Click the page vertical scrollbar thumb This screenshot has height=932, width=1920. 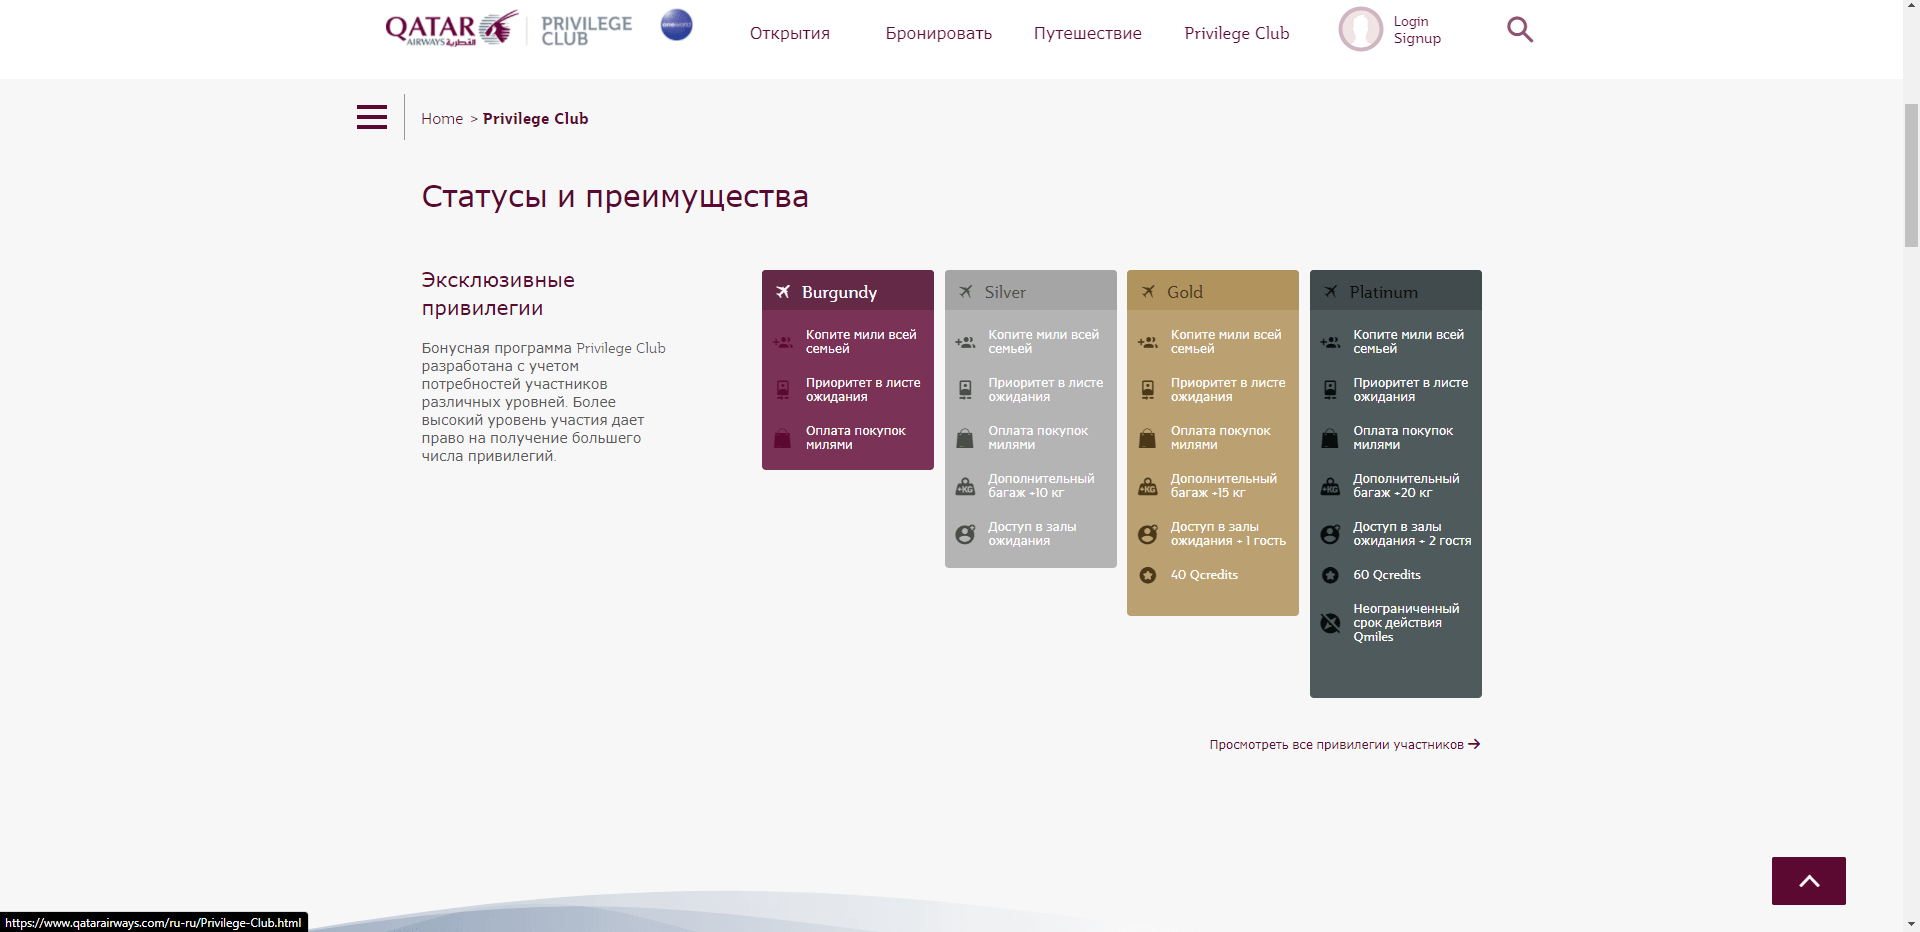click(x=1911, y=174)
